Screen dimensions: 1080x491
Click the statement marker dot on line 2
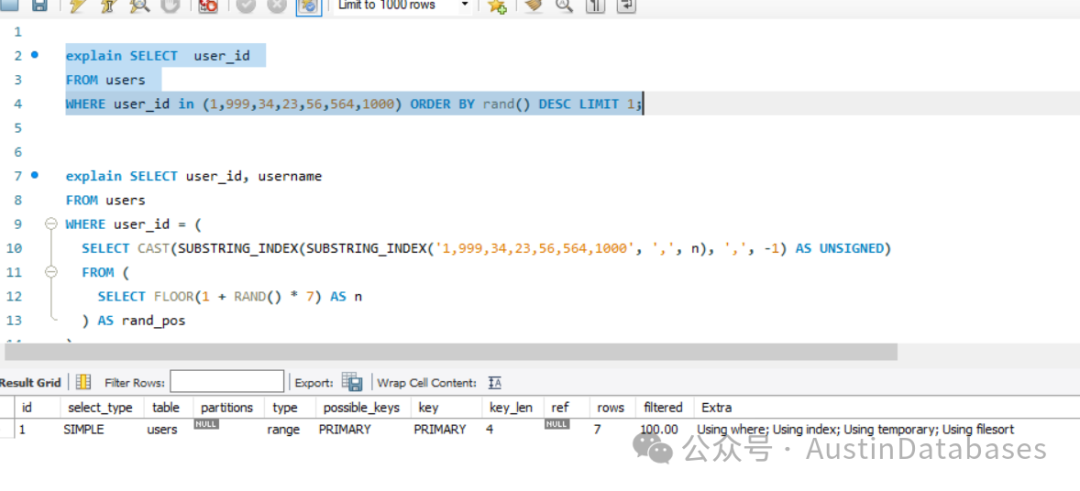(x=35, y=54)
